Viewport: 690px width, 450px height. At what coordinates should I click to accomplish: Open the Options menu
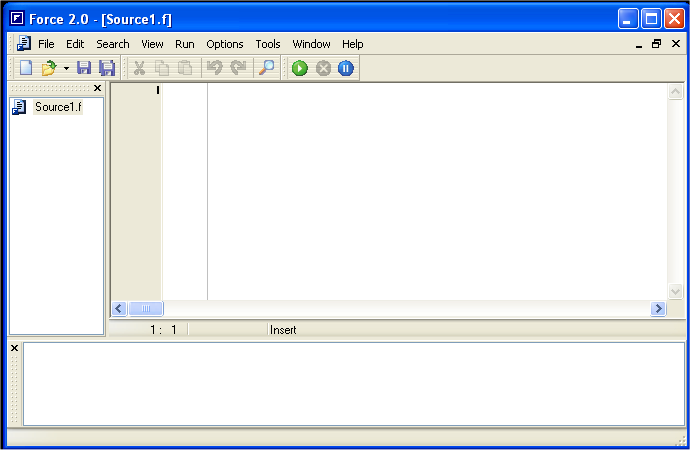click(224, 44)
